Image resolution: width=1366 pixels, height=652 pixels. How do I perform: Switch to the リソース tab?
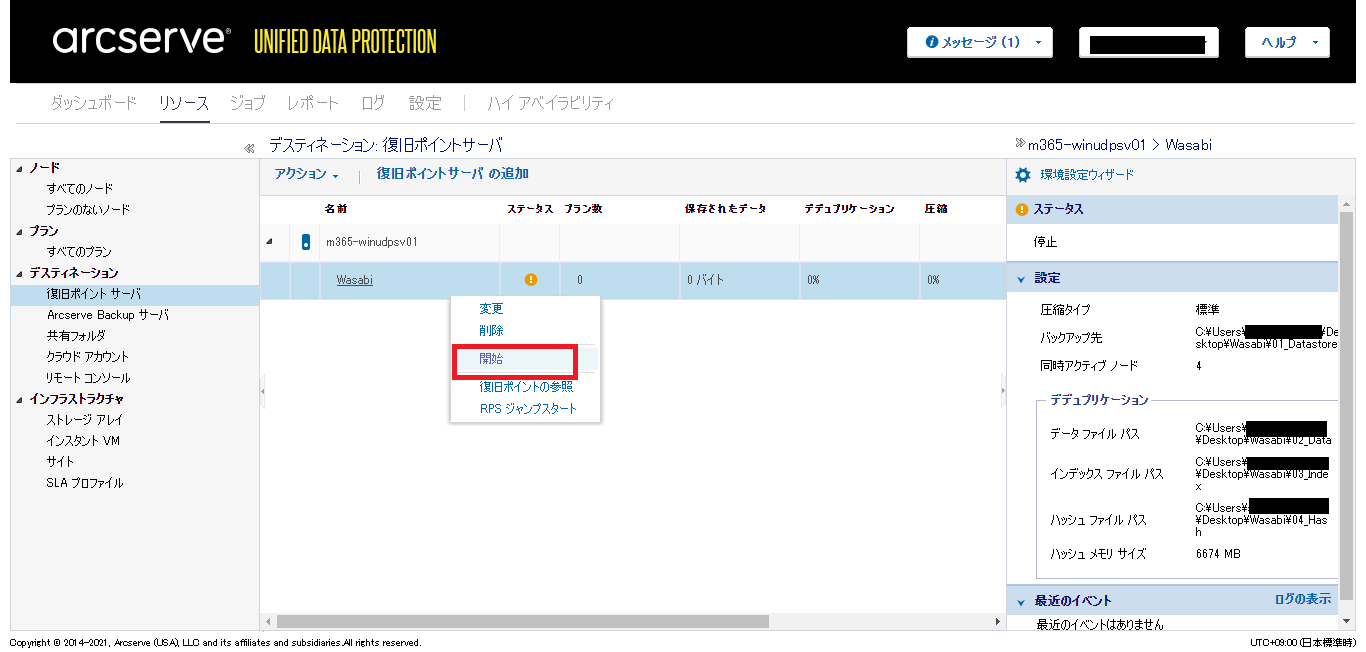click(x=184, y=103)
